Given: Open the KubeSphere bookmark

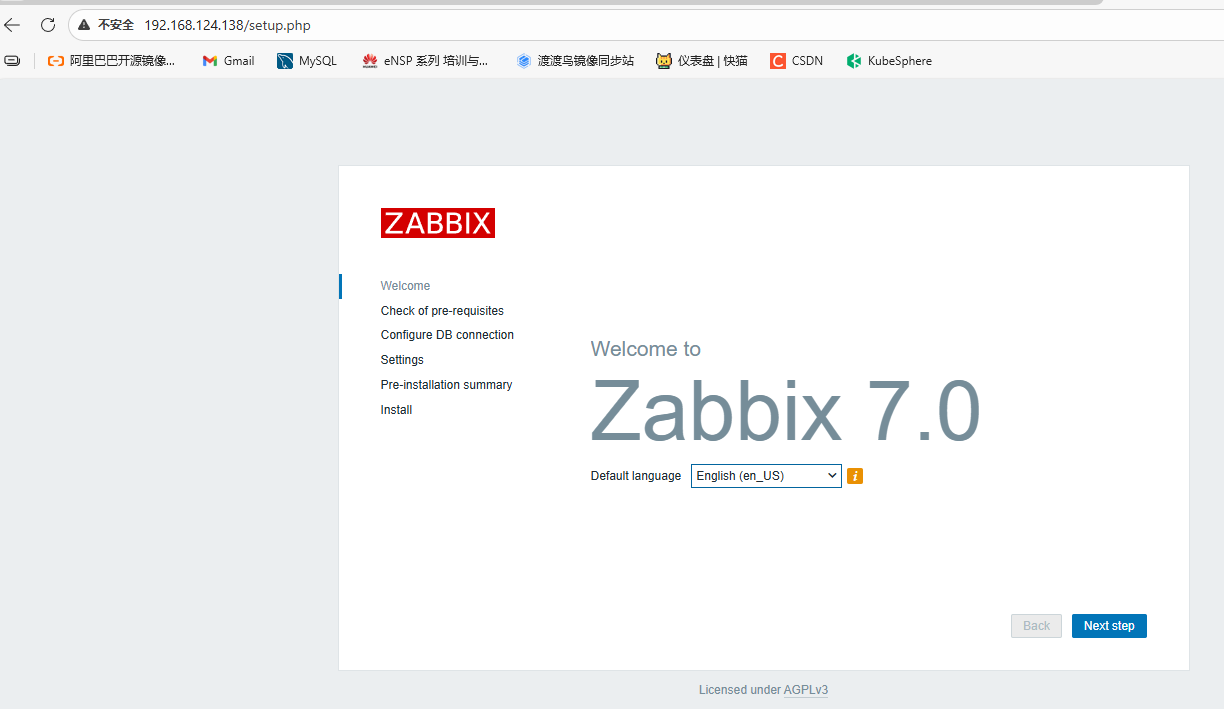Looking at the screenshot, I should [x=889, y=61].
